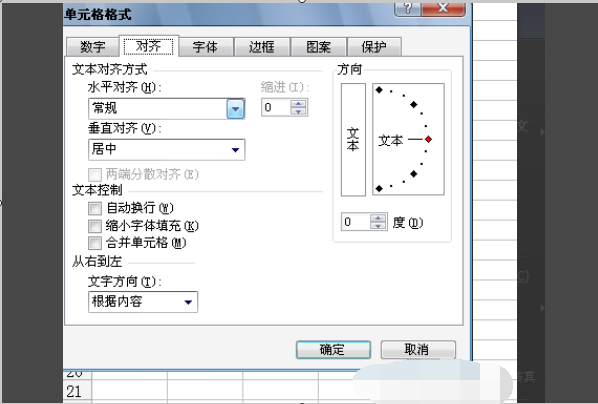The image size is (598, 404).
Task: Select the vertical 文本 orientation box
Action: tap(353, 140)
